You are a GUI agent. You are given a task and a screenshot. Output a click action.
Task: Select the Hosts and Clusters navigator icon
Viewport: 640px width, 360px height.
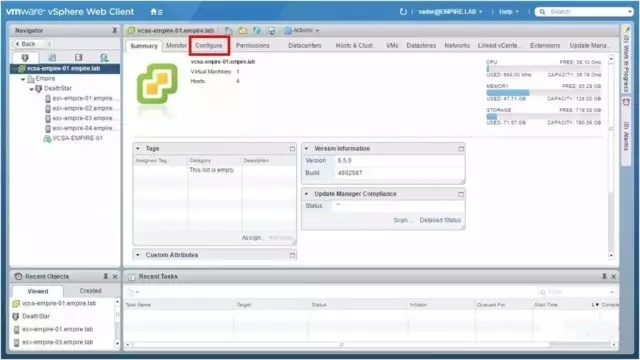click(25, 58)
